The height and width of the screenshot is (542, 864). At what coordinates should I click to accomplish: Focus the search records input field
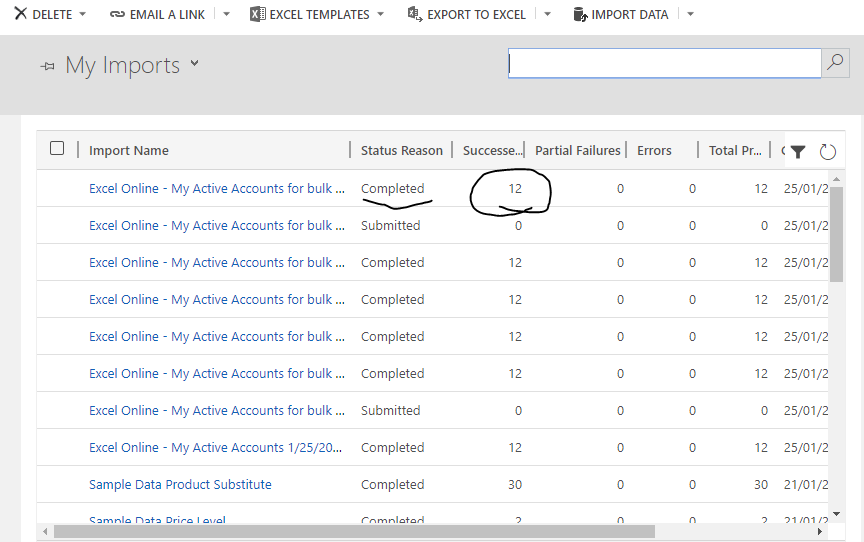665,63
